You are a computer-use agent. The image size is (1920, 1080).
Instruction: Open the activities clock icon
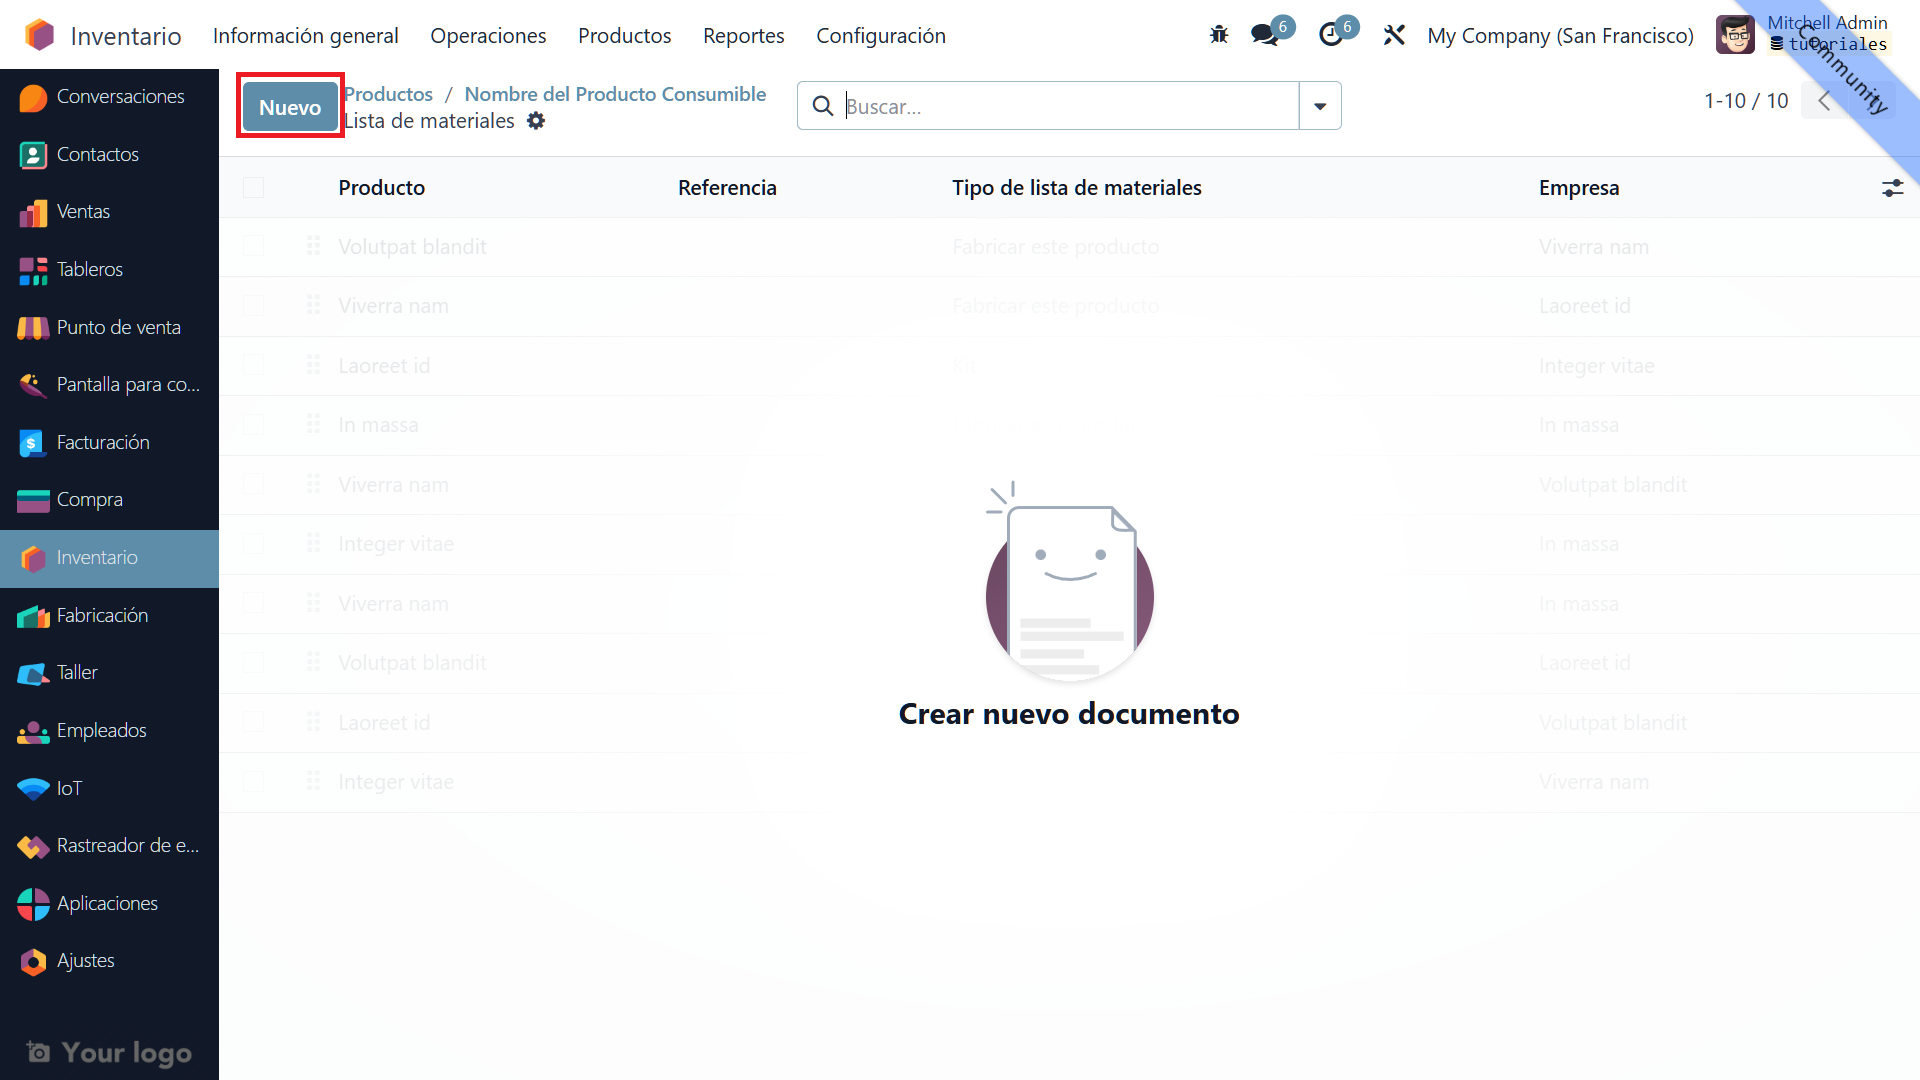[x=1330, y=35]
